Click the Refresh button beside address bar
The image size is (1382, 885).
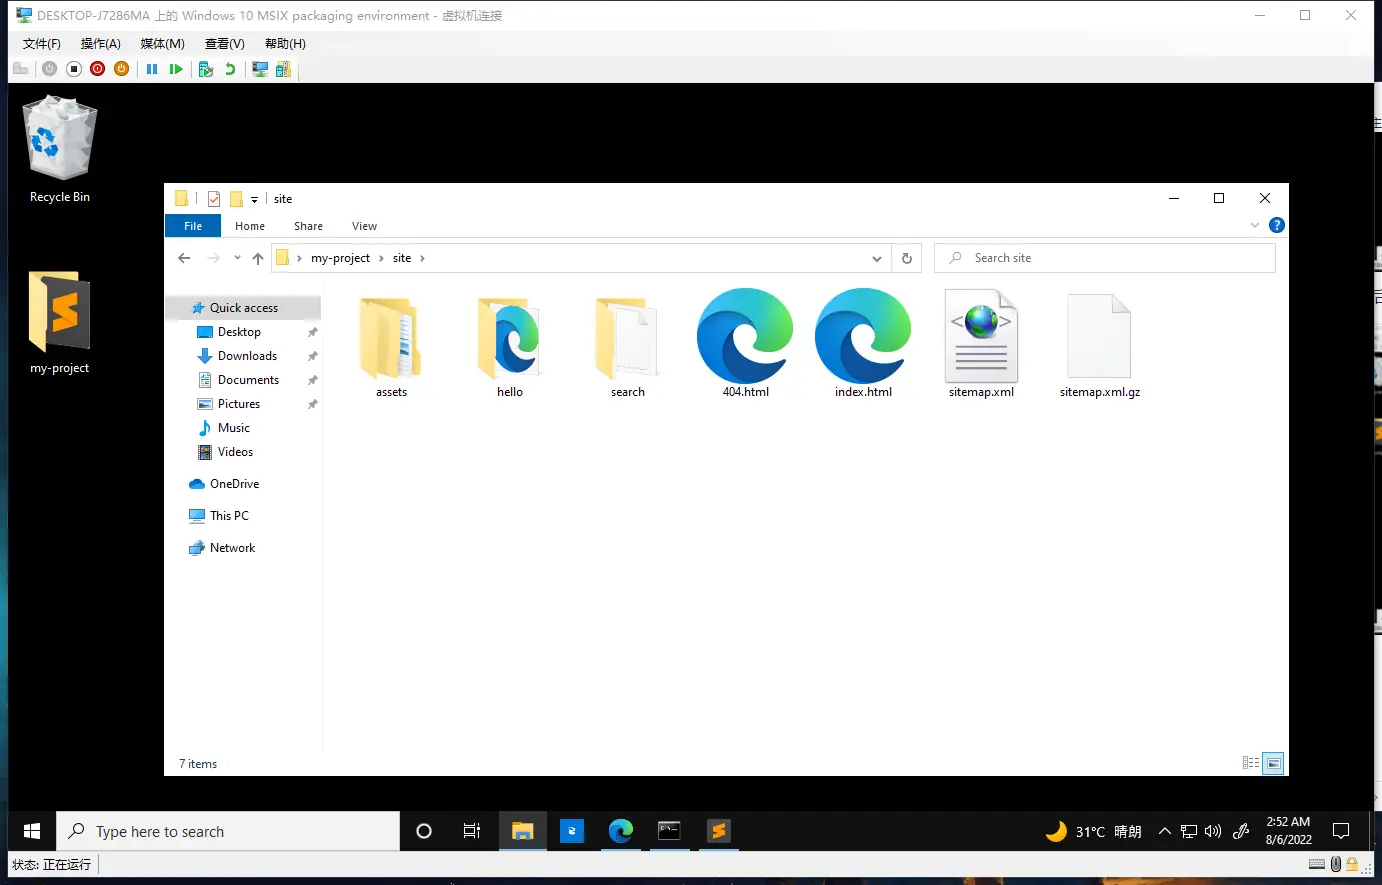[907, 258]
